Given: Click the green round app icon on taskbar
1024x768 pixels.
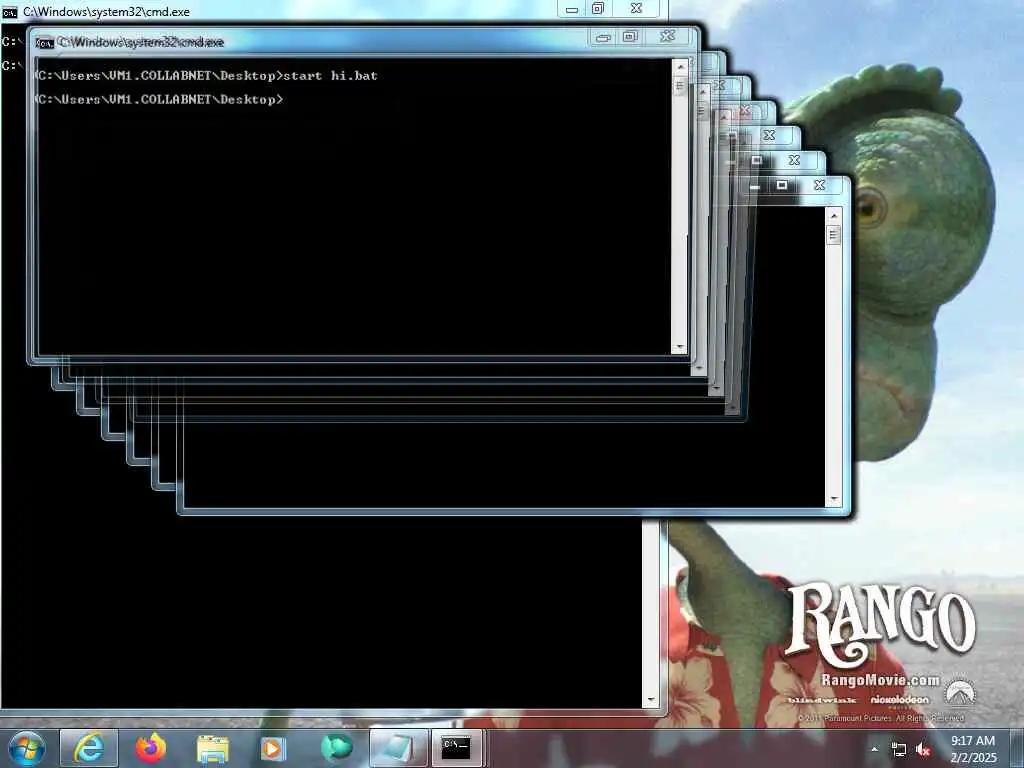Looking at the screenshot, I should pyautogui.click(x=336, y=748).
